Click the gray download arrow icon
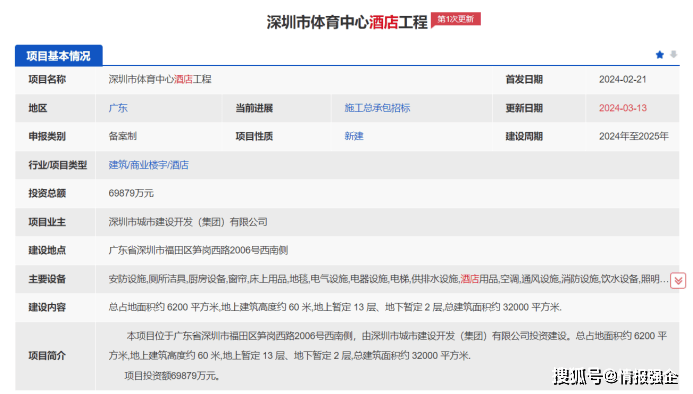The height and width of the screenshot is (394, 693). pos(673,54)
